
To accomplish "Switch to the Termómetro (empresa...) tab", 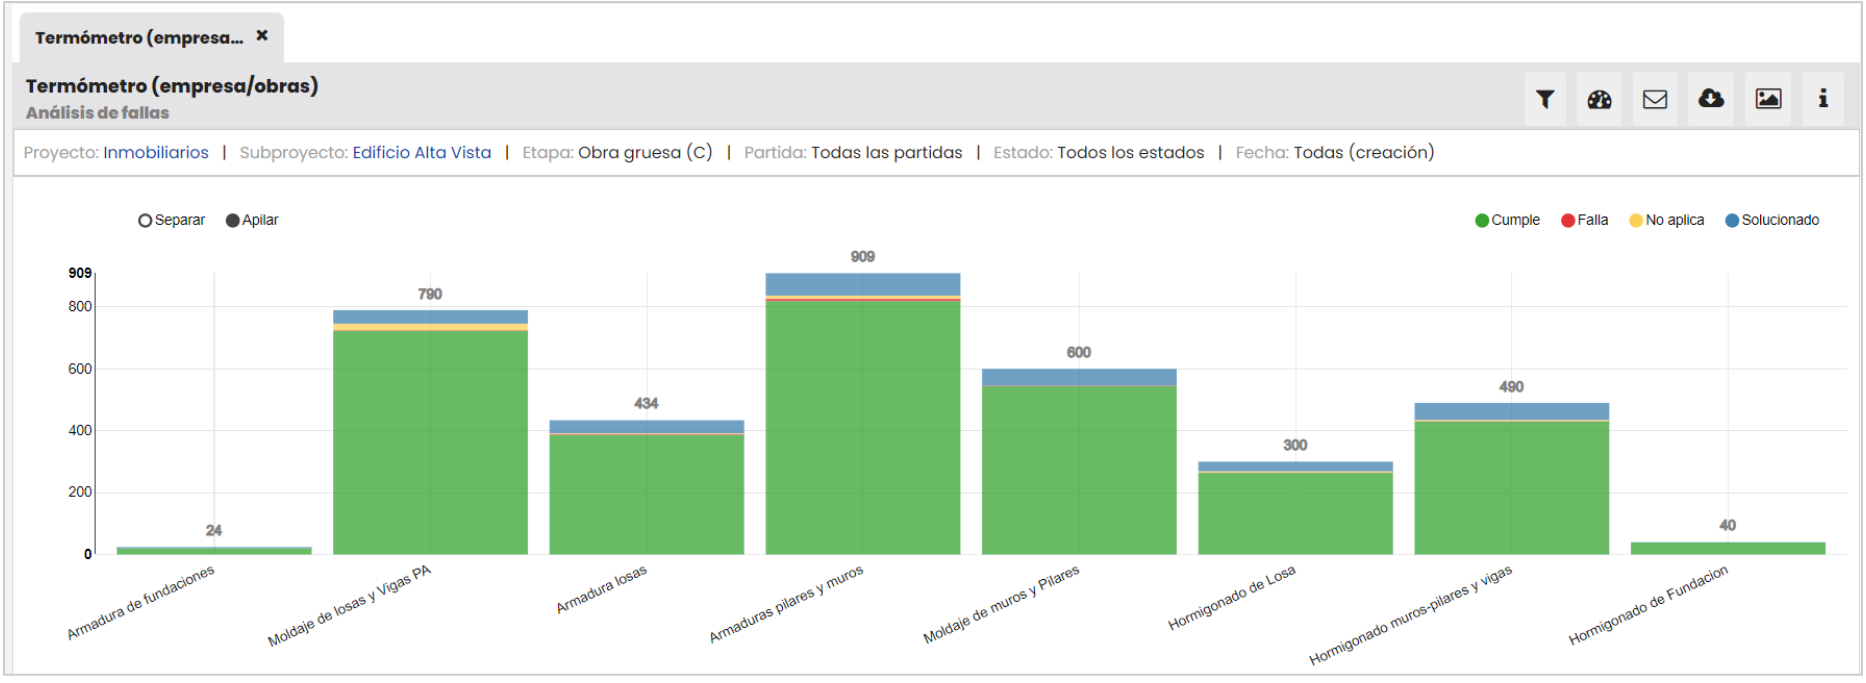I will (139, 38).
